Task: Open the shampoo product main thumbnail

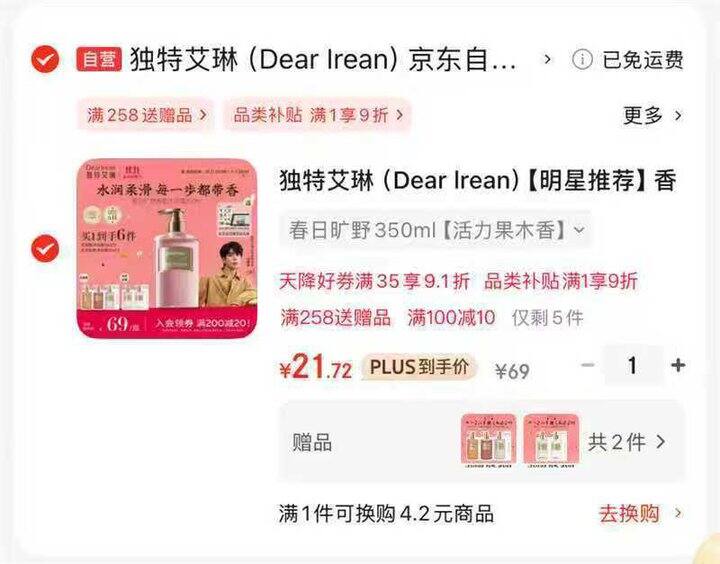Action: (x=167, y=248)
